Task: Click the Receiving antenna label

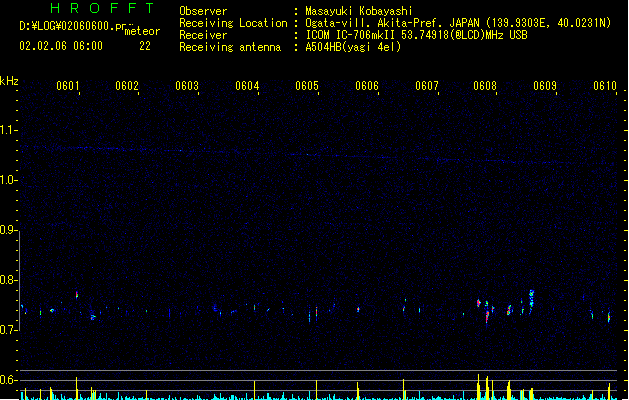Action: 230,47
